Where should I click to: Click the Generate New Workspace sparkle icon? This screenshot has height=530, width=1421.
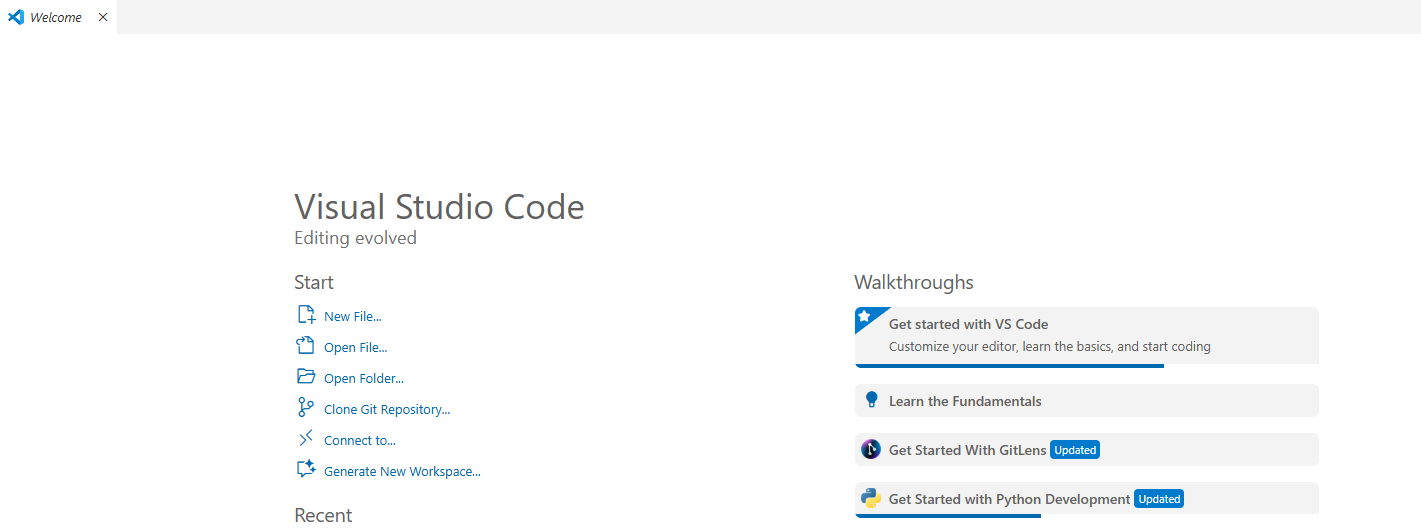pyautogui.click(x=306, y=470)
